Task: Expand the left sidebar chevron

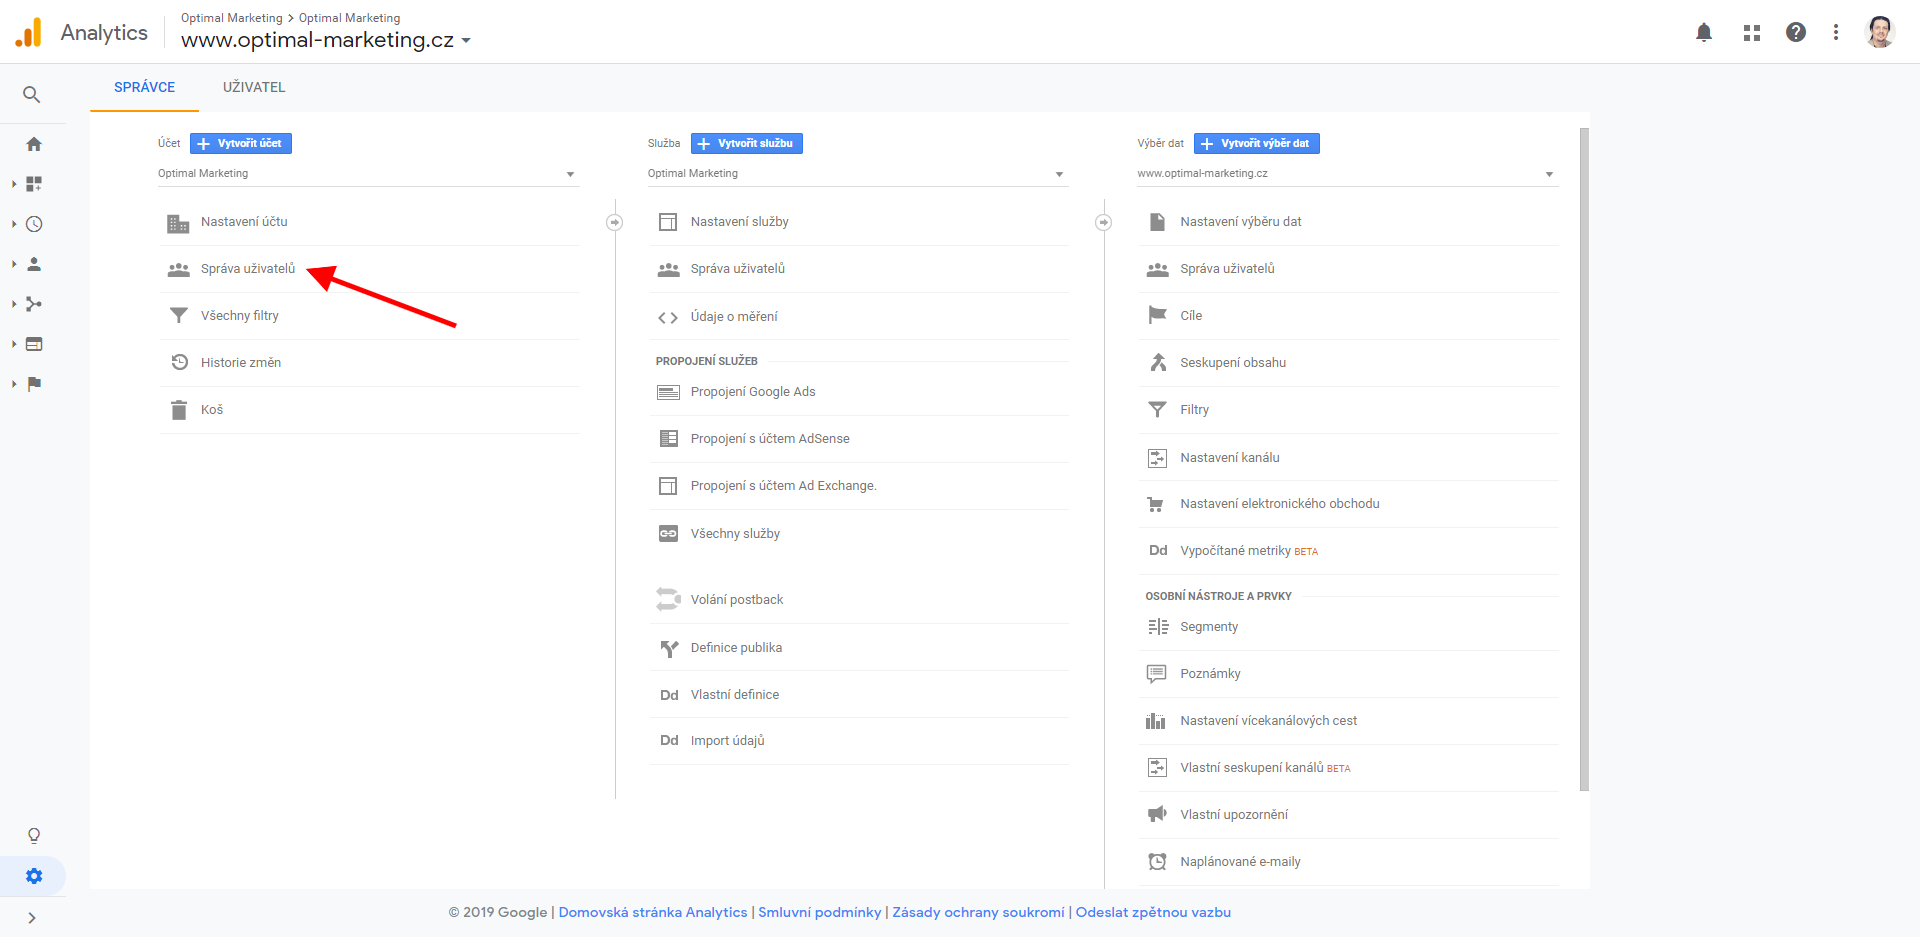Action: click(x=32, y=918)
